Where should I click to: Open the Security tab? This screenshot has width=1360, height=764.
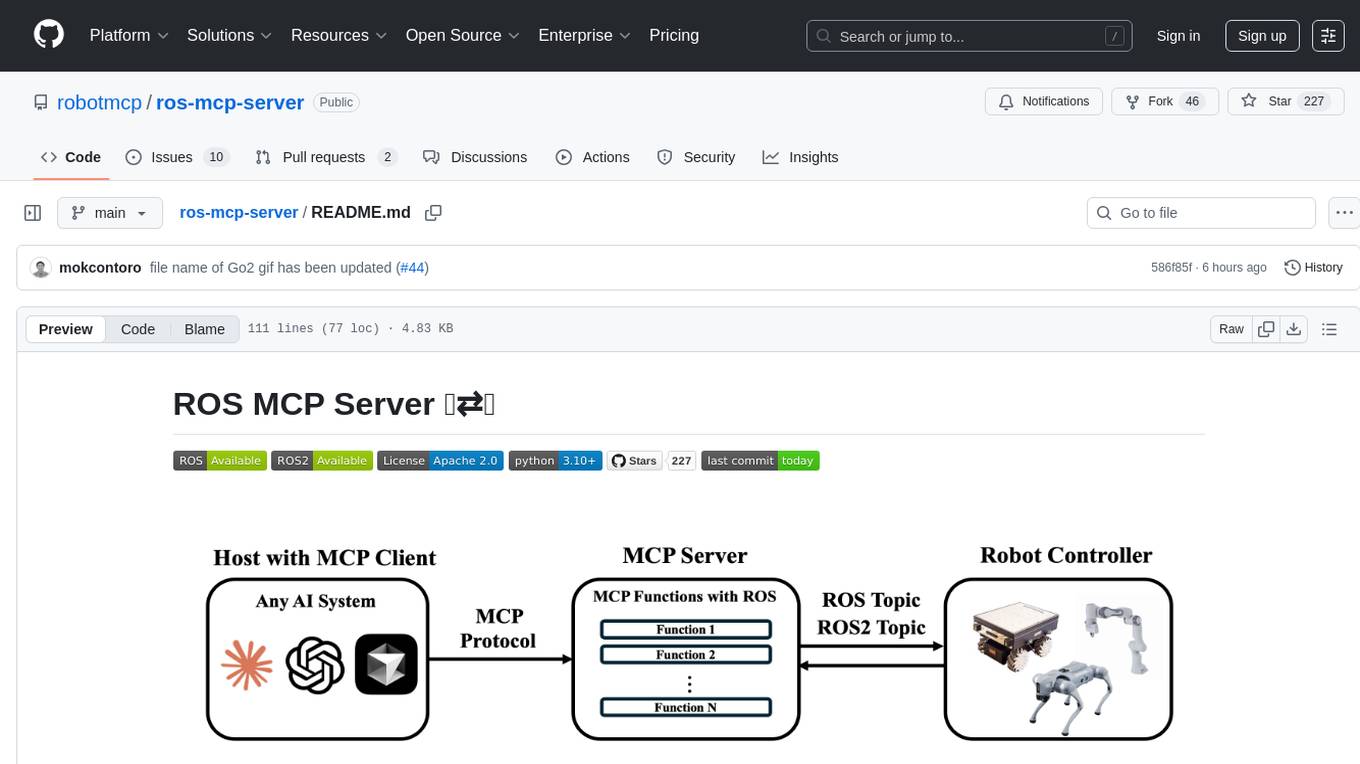pos(696,157)
